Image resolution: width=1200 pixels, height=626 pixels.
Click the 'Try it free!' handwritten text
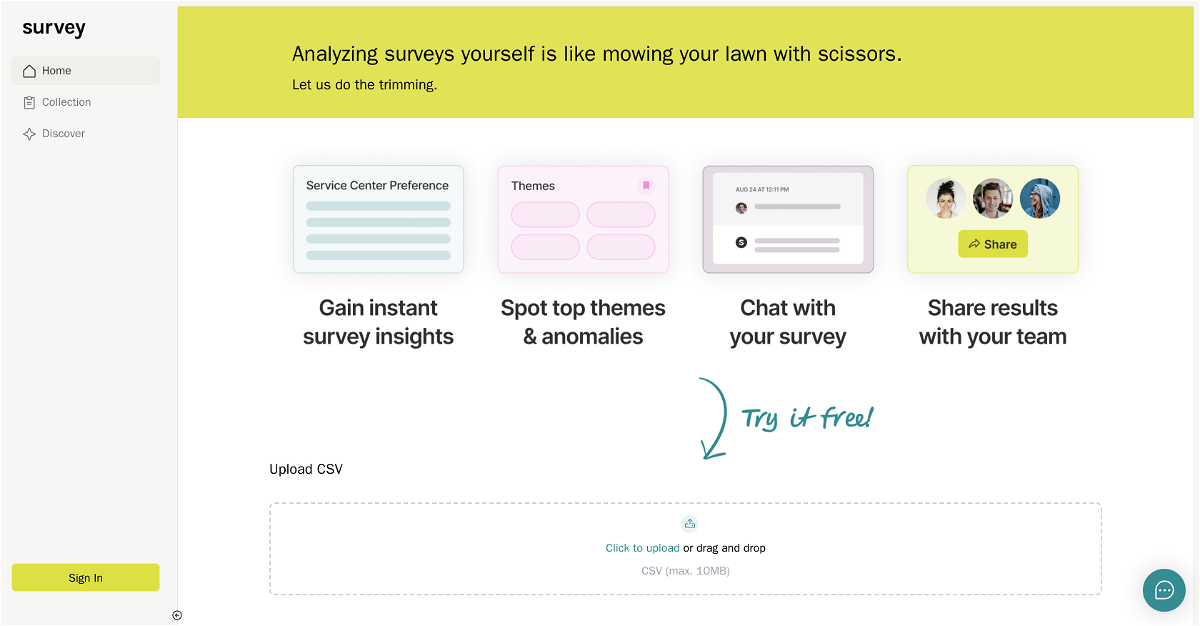pos(806,417)
